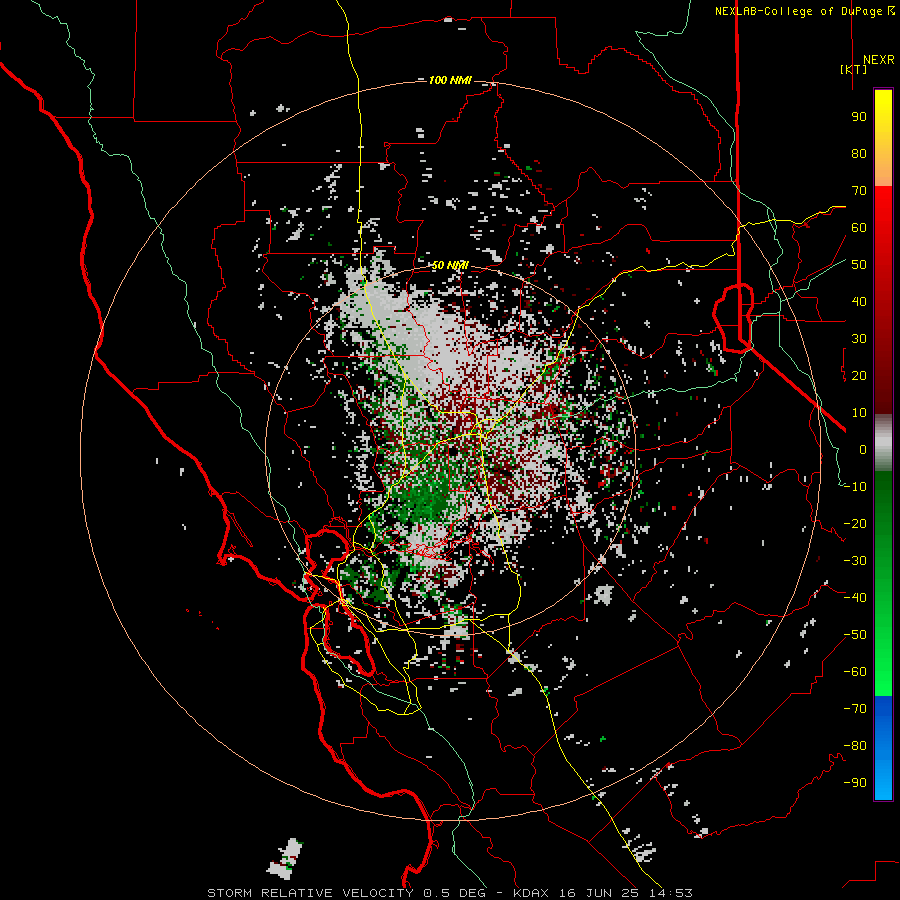Screen dimensions: 900x900
Task: Click the -80 knot scale value
Action: point(855,746)
